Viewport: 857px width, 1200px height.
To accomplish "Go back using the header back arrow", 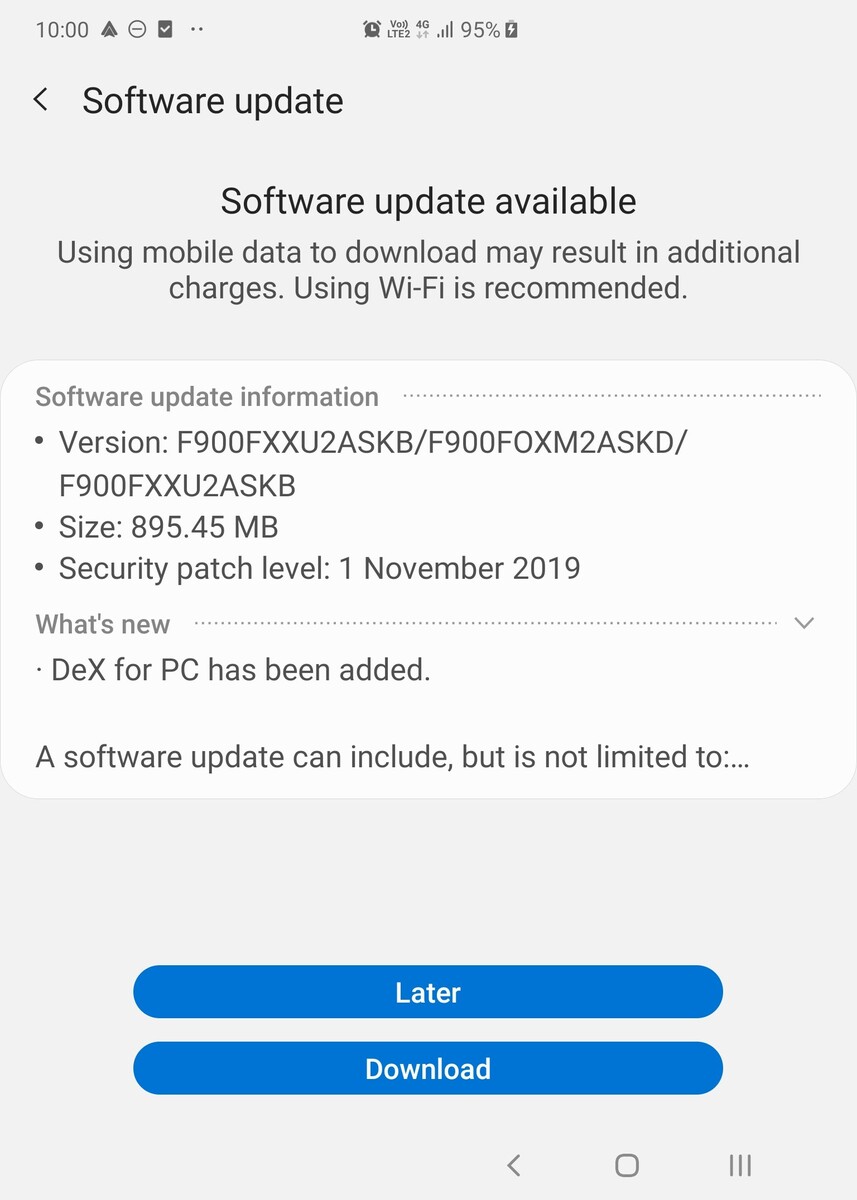I will tap(41, 100).
